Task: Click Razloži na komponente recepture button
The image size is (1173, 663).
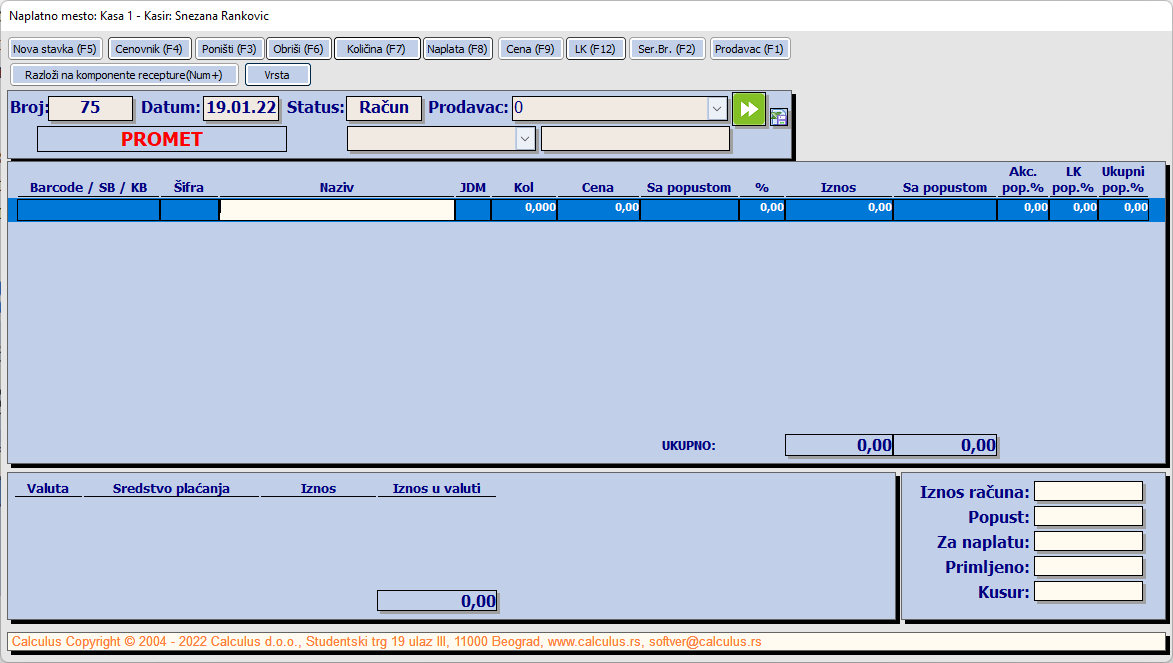Action: pos(124,75)
